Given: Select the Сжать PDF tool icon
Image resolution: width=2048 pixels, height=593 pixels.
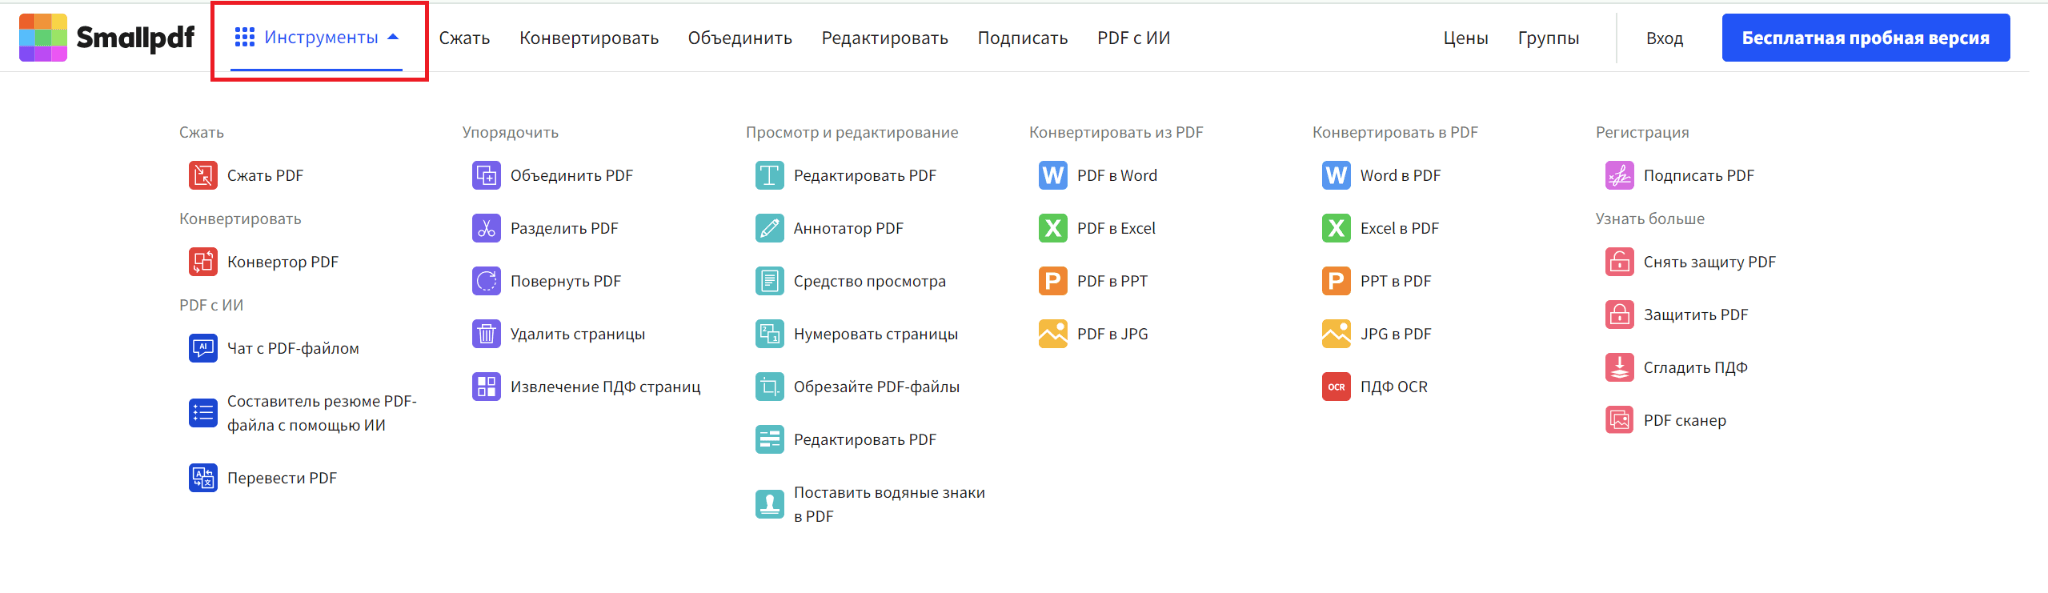Looking at the screenshot, I should click(x=204, y=175).
